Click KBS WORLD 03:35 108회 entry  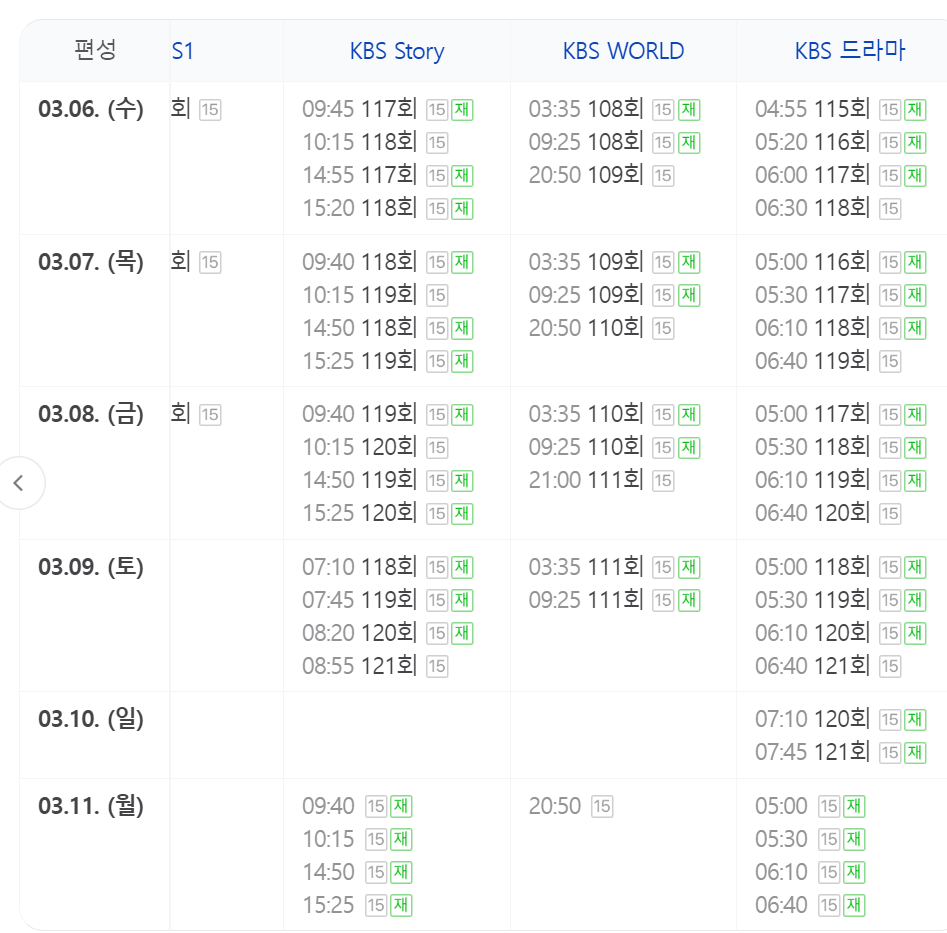614,109
